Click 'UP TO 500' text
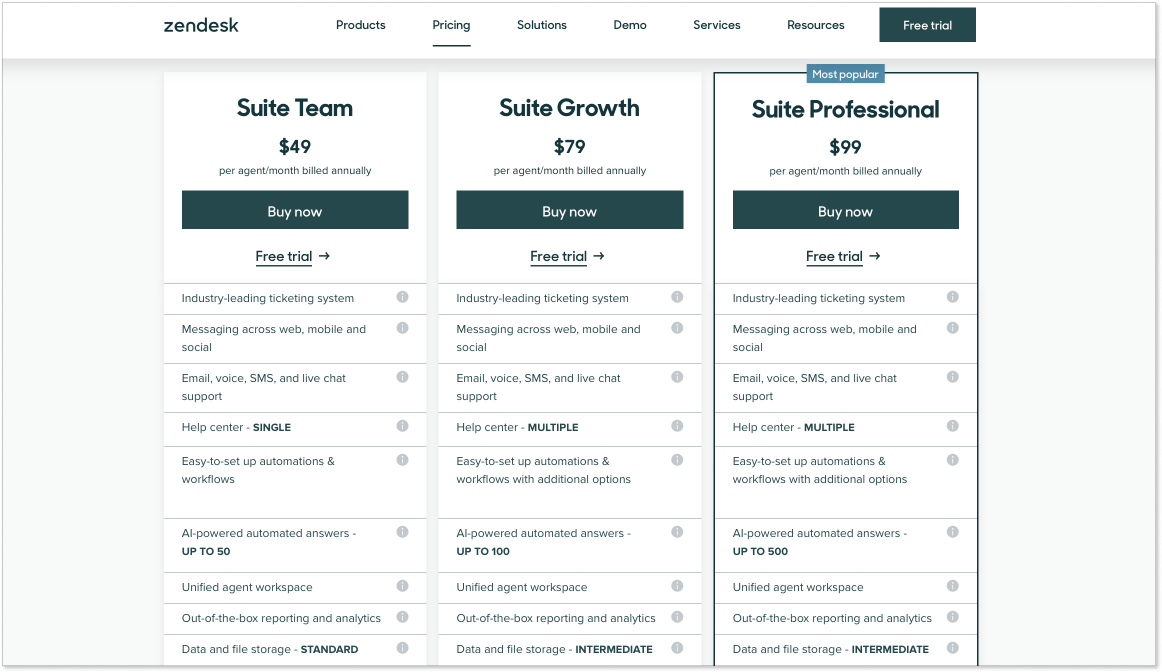The image size is (1162, 672). coord(760,551)
